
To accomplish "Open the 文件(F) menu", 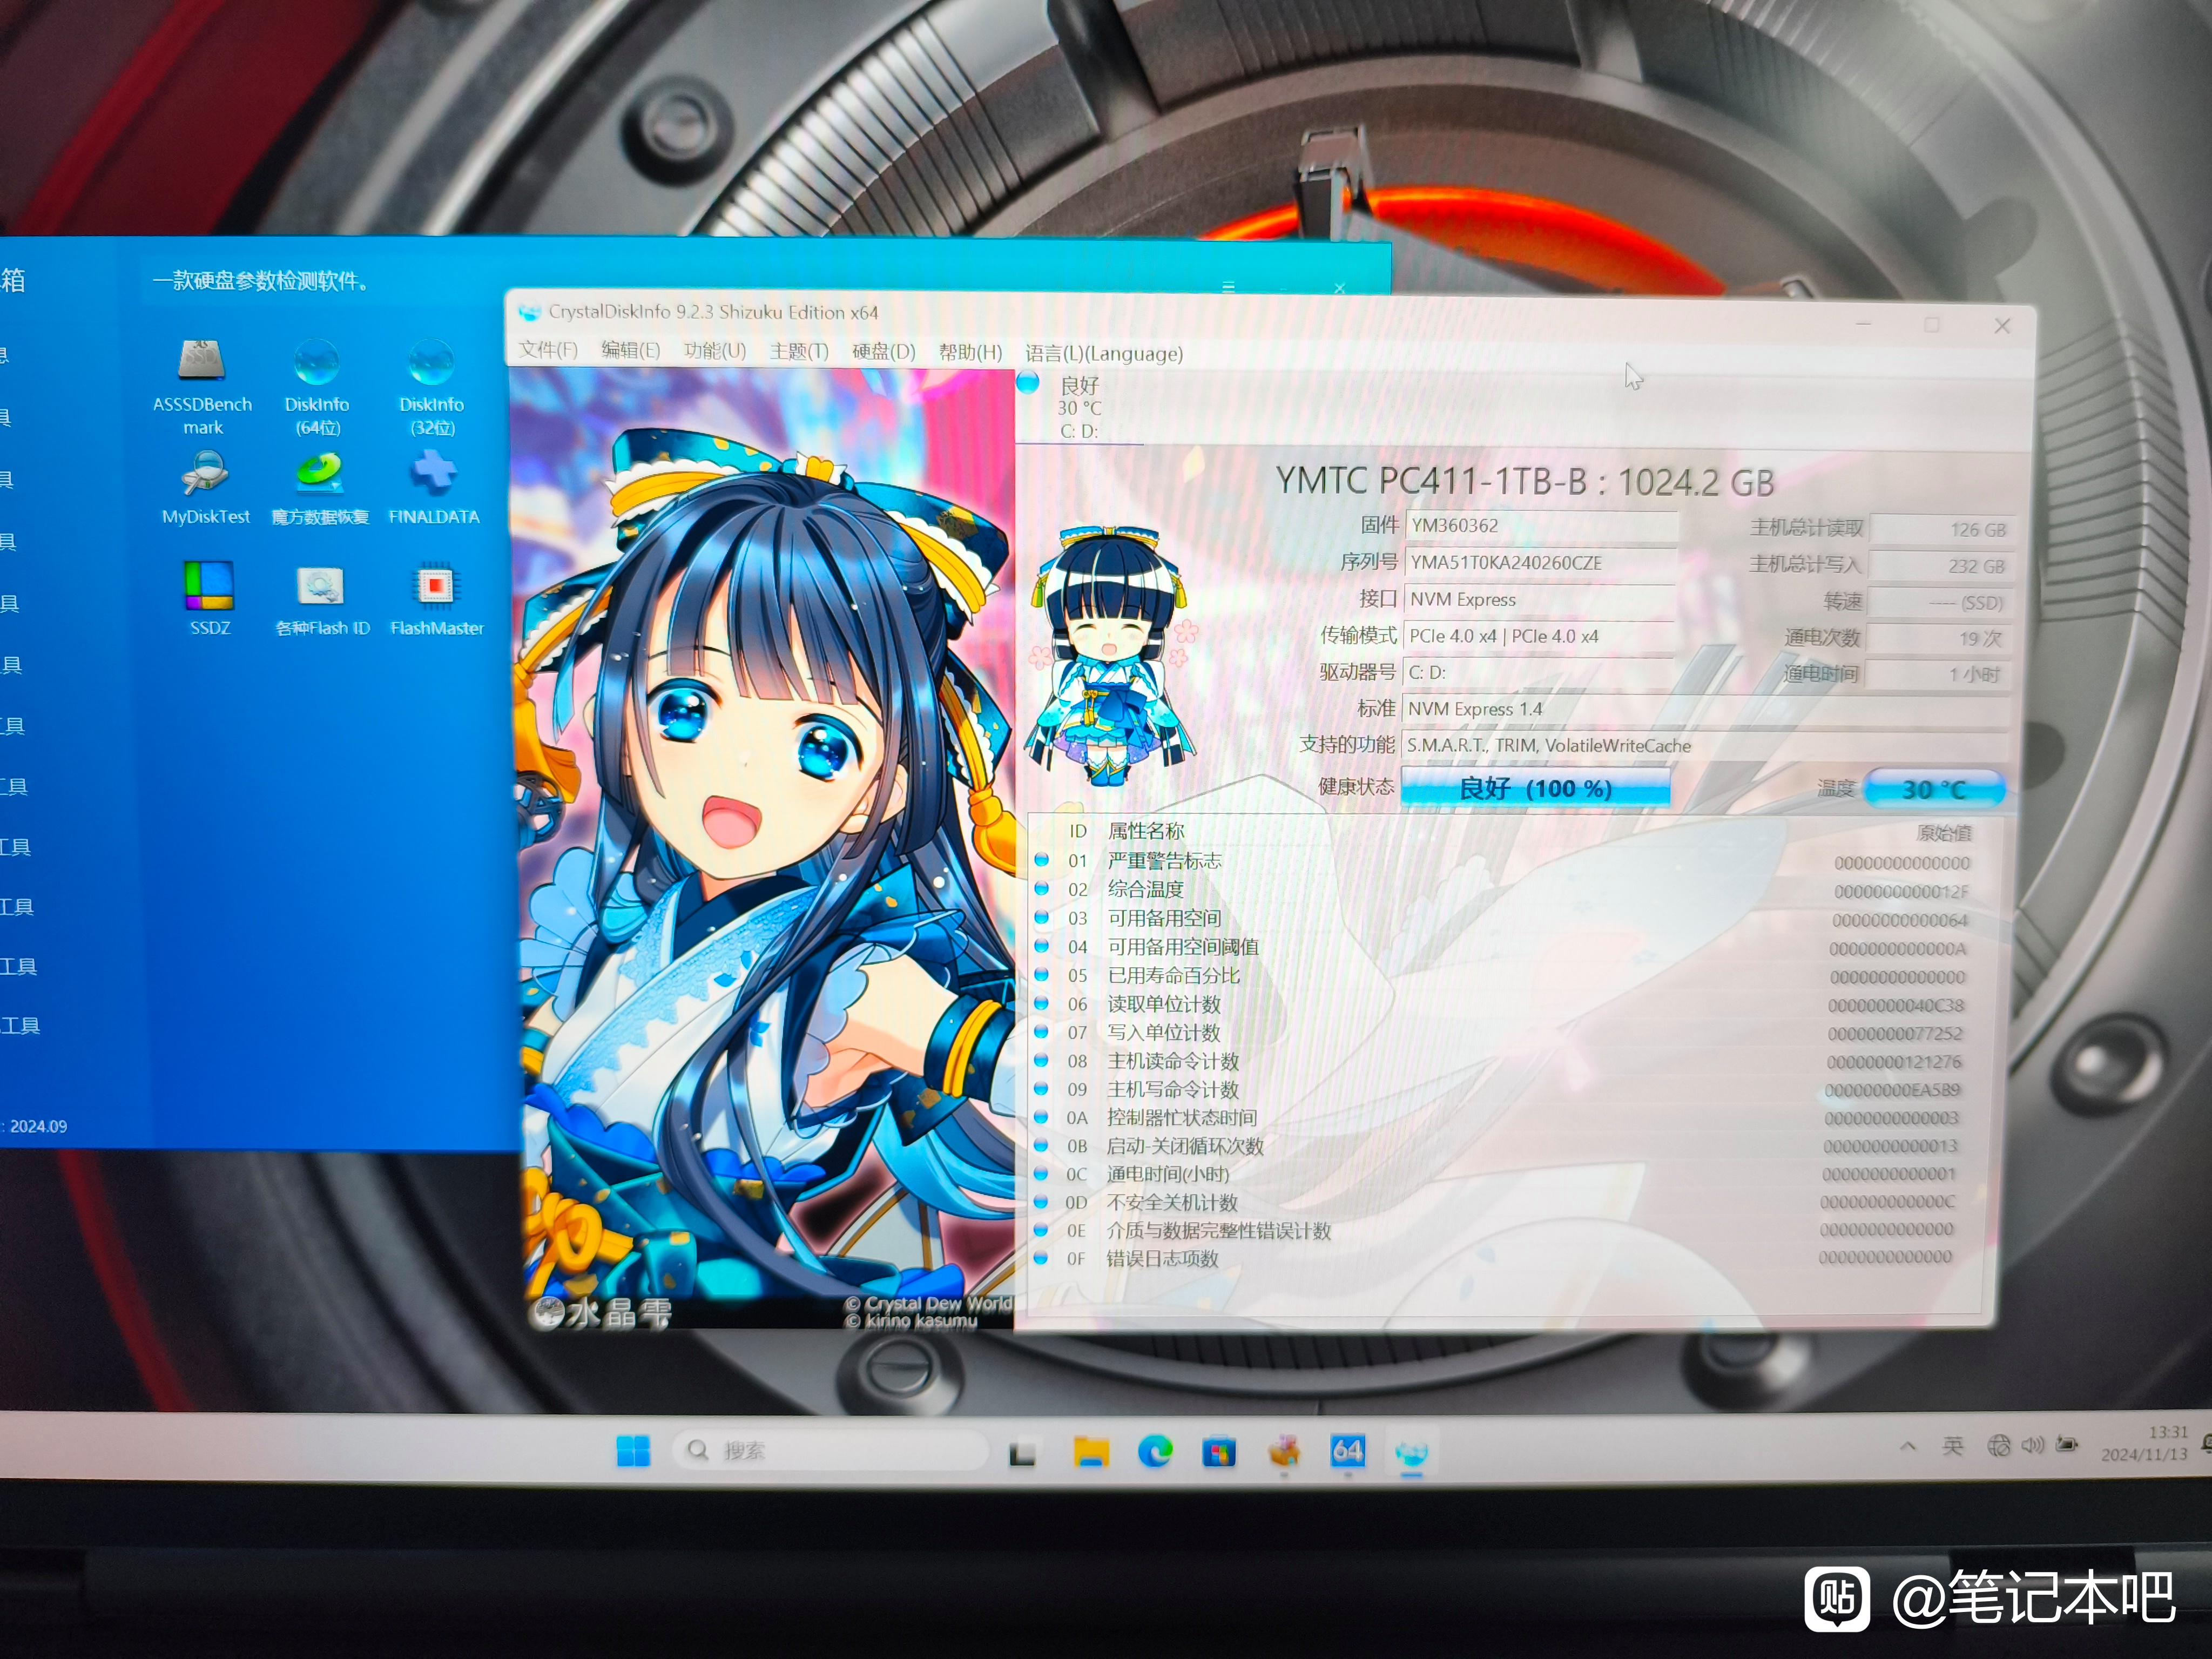I will click(x=548, y=350).
